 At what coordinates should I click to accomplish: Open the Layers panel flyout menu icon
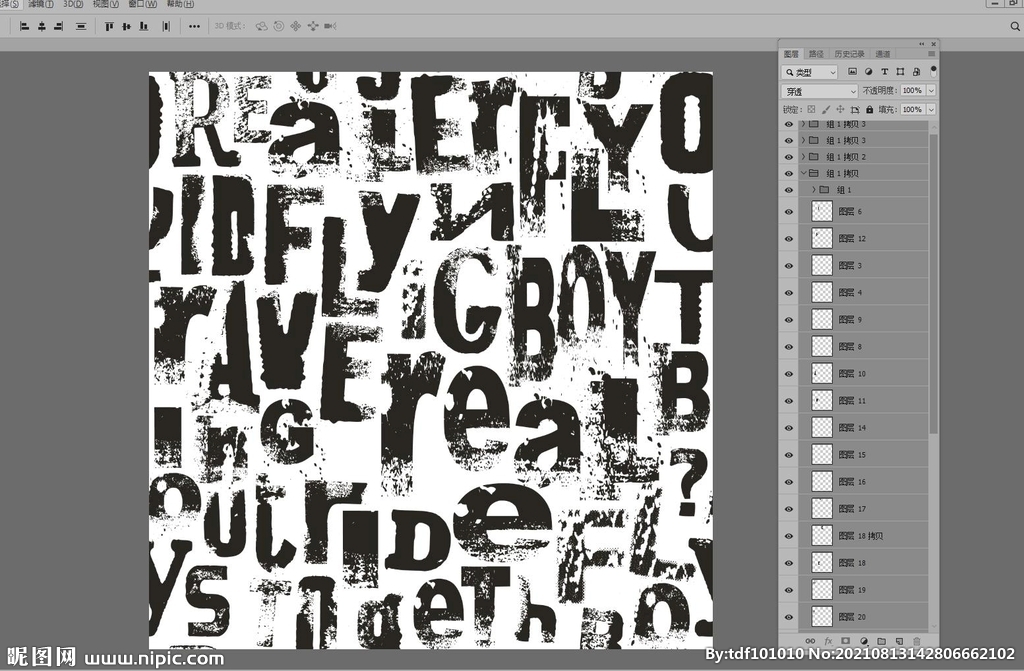tap(931, 54)
